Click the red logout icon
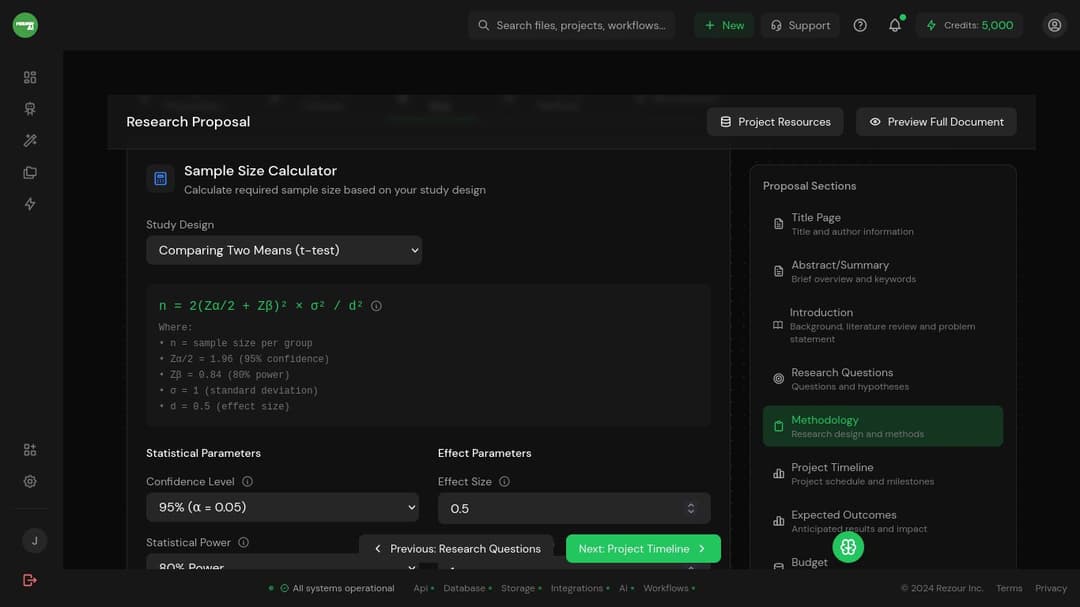The image size is (1080, 607). click(x=30, y=580)
